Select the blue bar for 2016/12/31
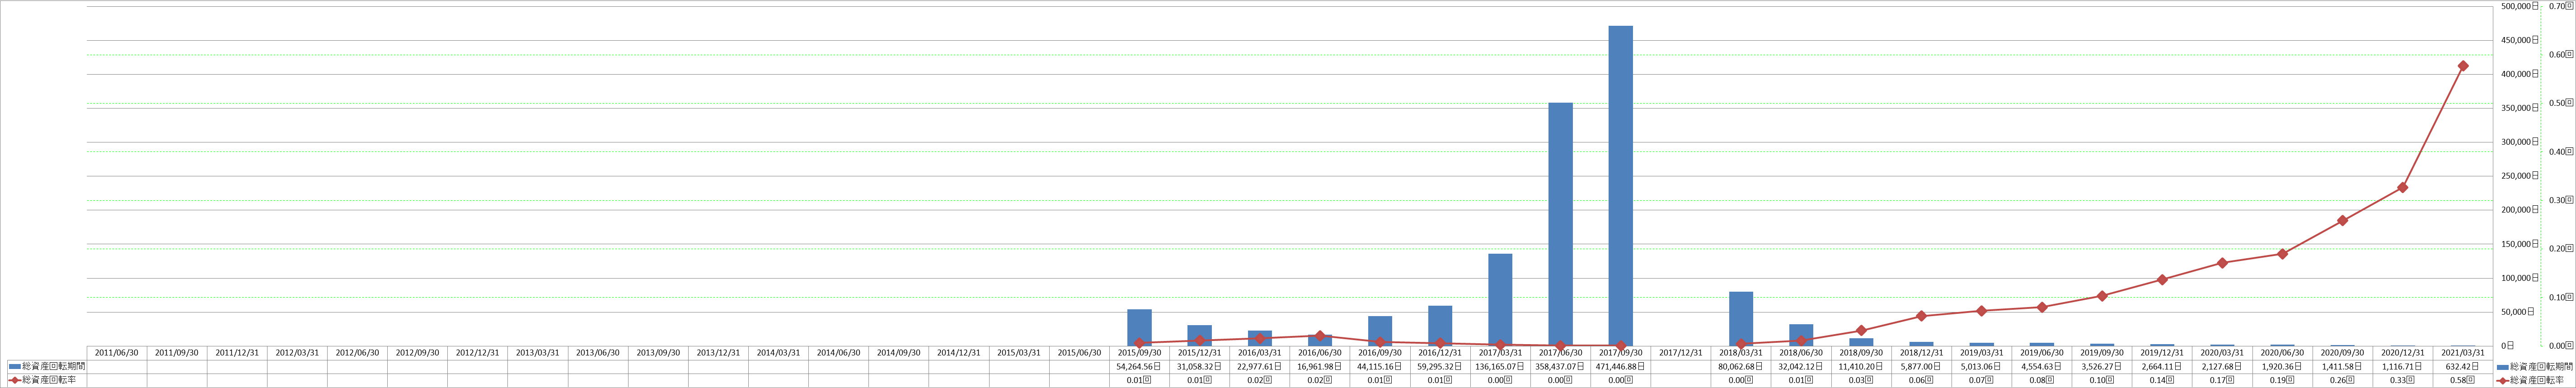Screen dimensions: 2576x388 click(x=1440, y=326)
